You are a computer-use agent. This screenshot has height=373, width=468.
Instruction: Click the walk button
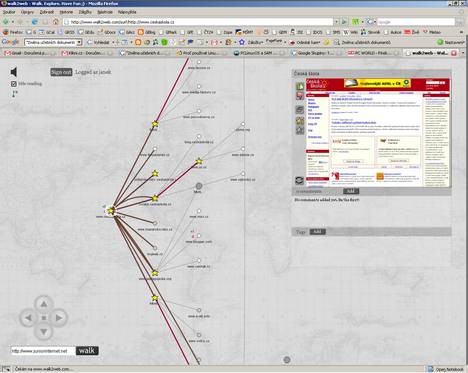[87, 350]
